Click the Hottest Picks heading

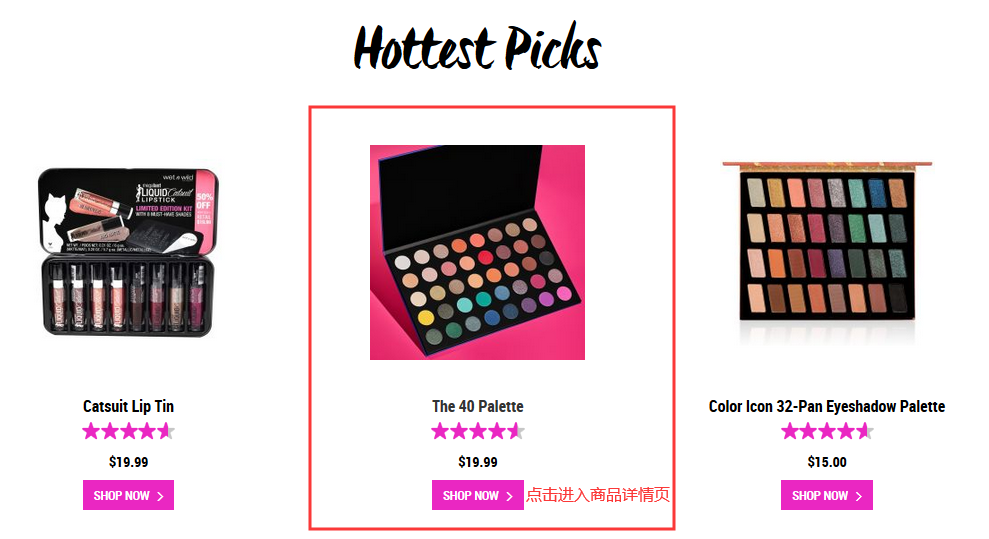click(477, 47)
